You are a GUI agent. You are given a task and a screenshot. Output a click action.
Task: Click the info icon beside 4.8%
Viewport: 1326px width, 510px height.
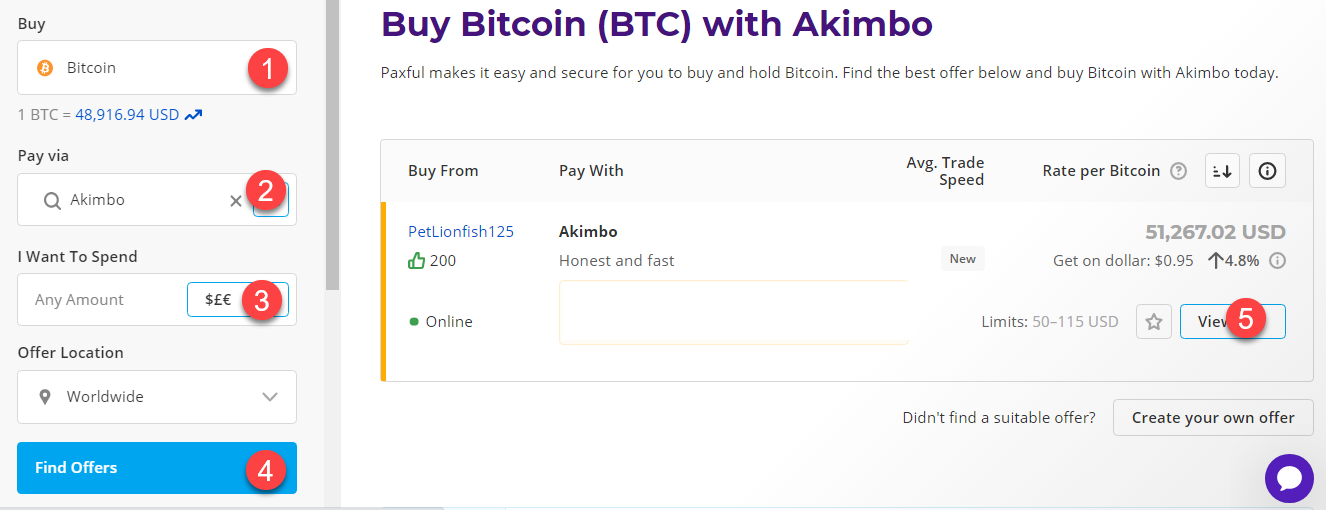coord(1277,261)
